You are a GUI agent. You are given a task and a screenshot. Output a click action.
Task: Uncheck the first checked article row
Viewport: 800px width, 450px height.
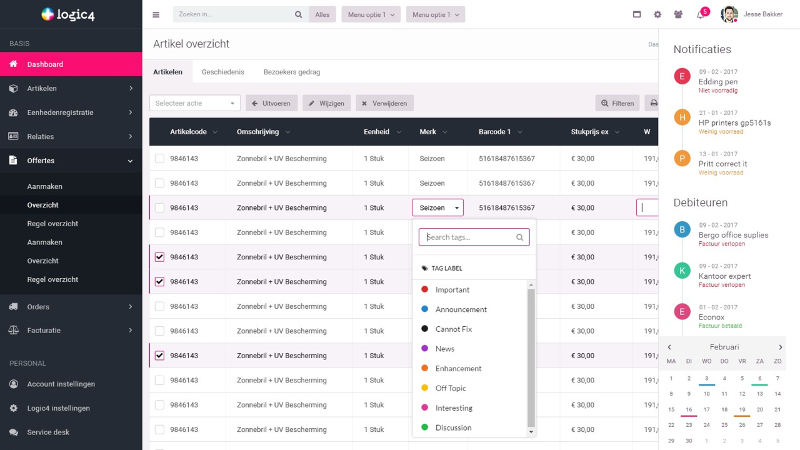pyautogui.click(x=160, y=257)
